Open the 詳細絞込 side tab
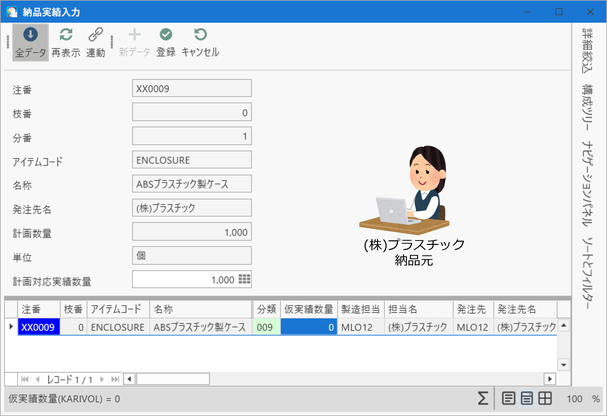The image size is (607, 416). [587, 51]
